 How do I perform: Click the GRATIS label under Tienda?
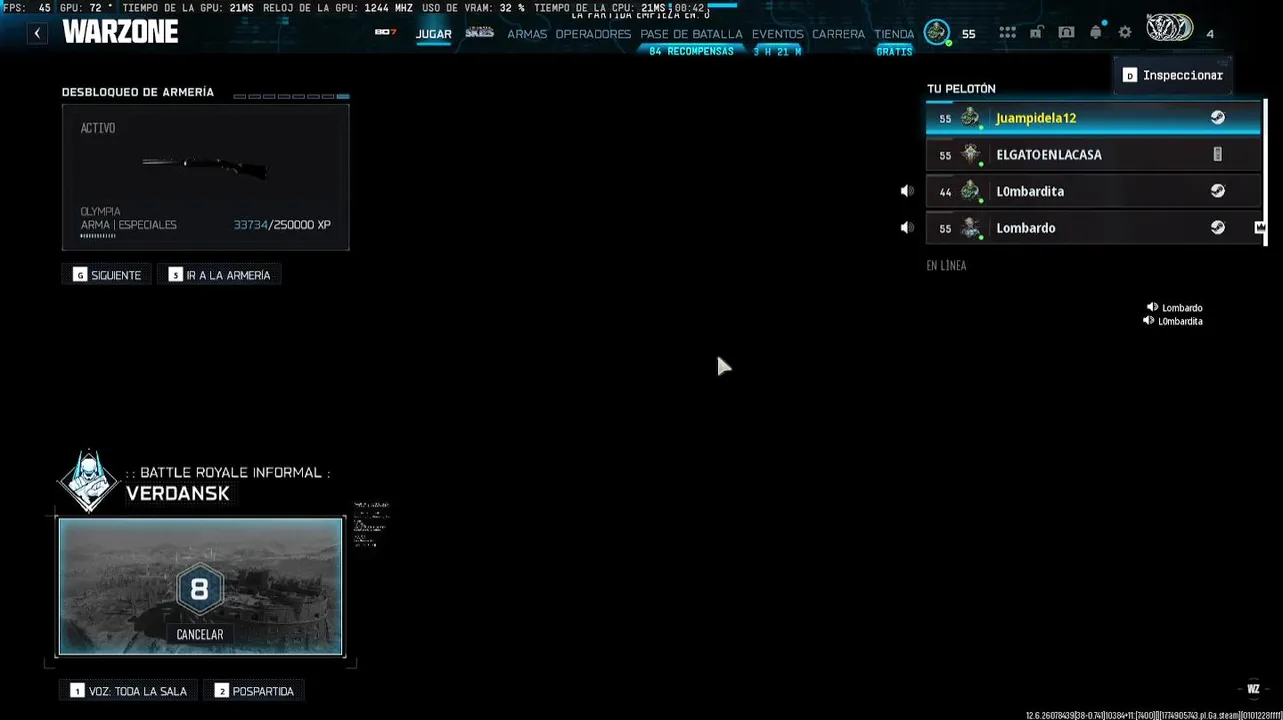pyautogui.click(x=894, y=51)
